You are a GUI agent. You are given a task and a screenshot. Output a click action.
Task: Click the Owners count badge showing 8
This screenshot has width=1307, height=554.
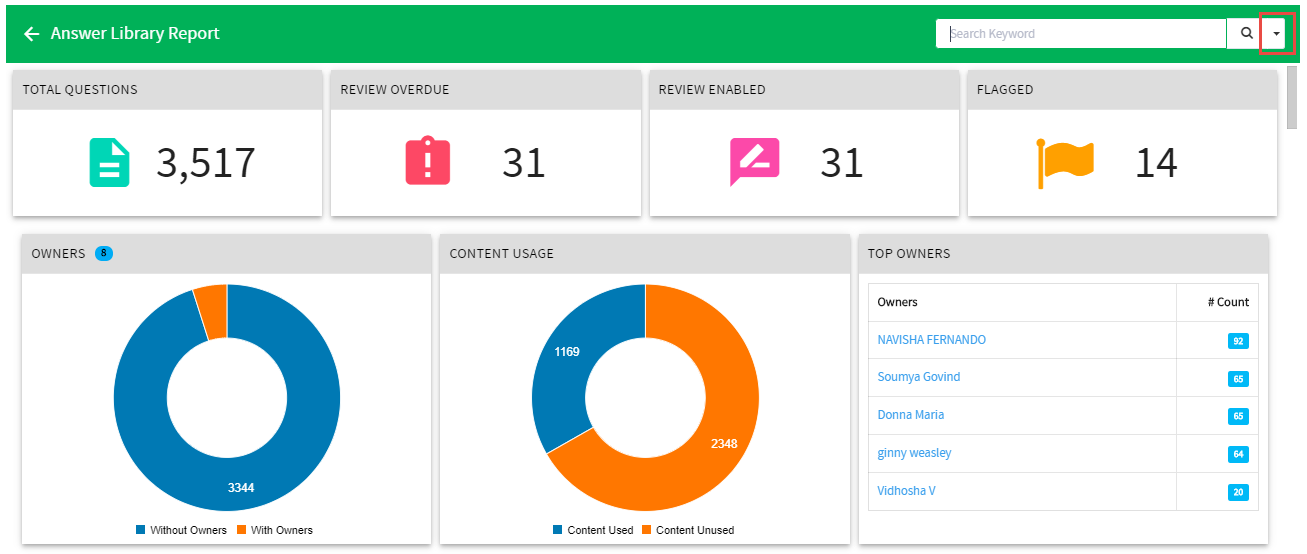[x=104, y=253]
